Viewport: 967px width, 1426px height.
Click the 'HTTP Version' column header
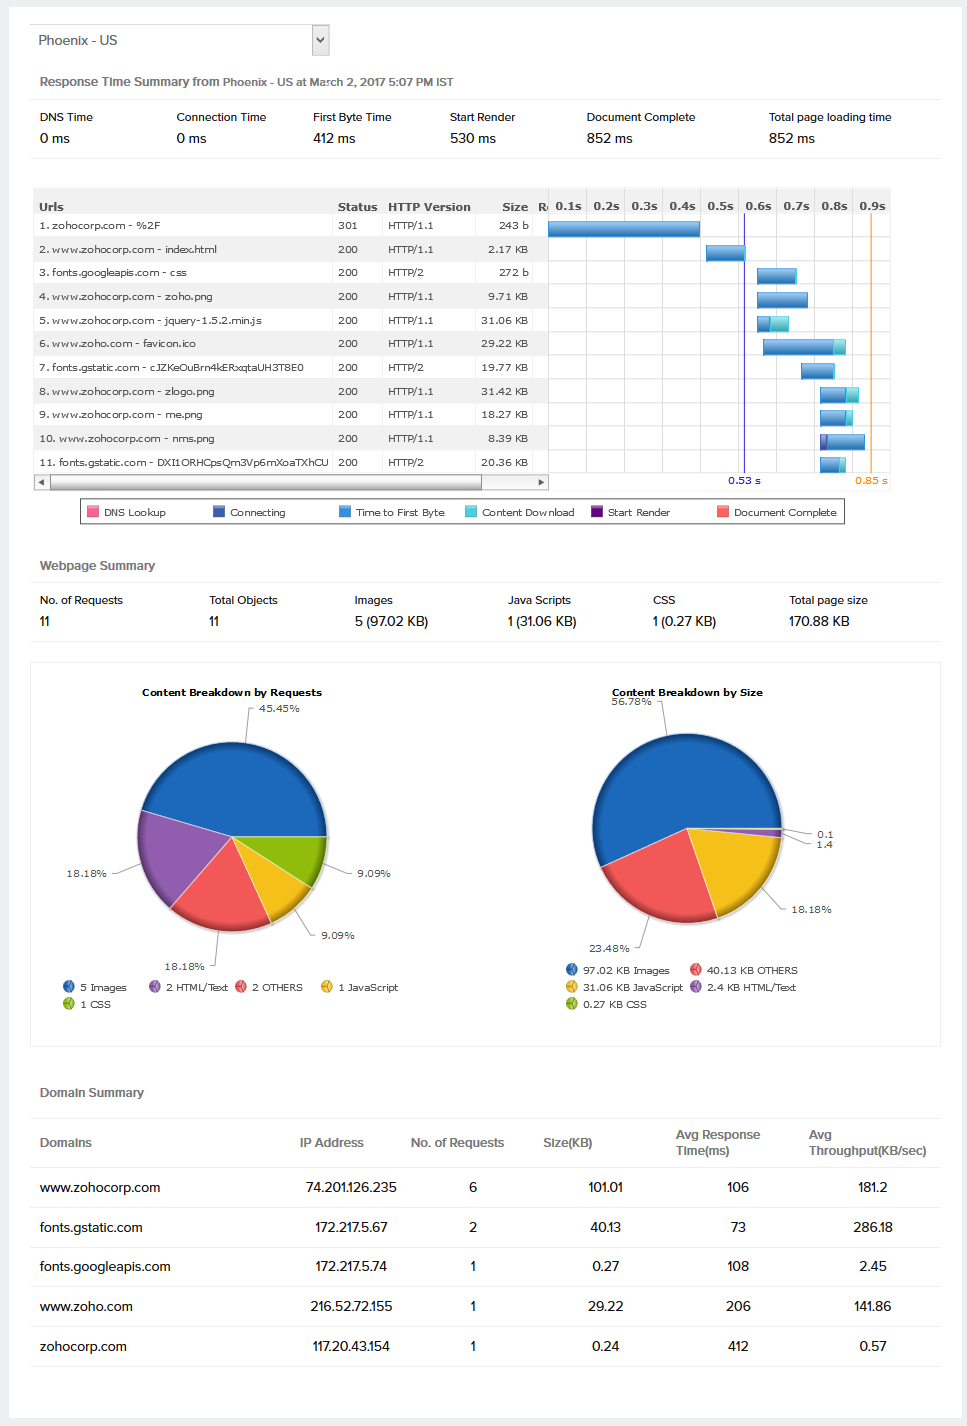429,207
